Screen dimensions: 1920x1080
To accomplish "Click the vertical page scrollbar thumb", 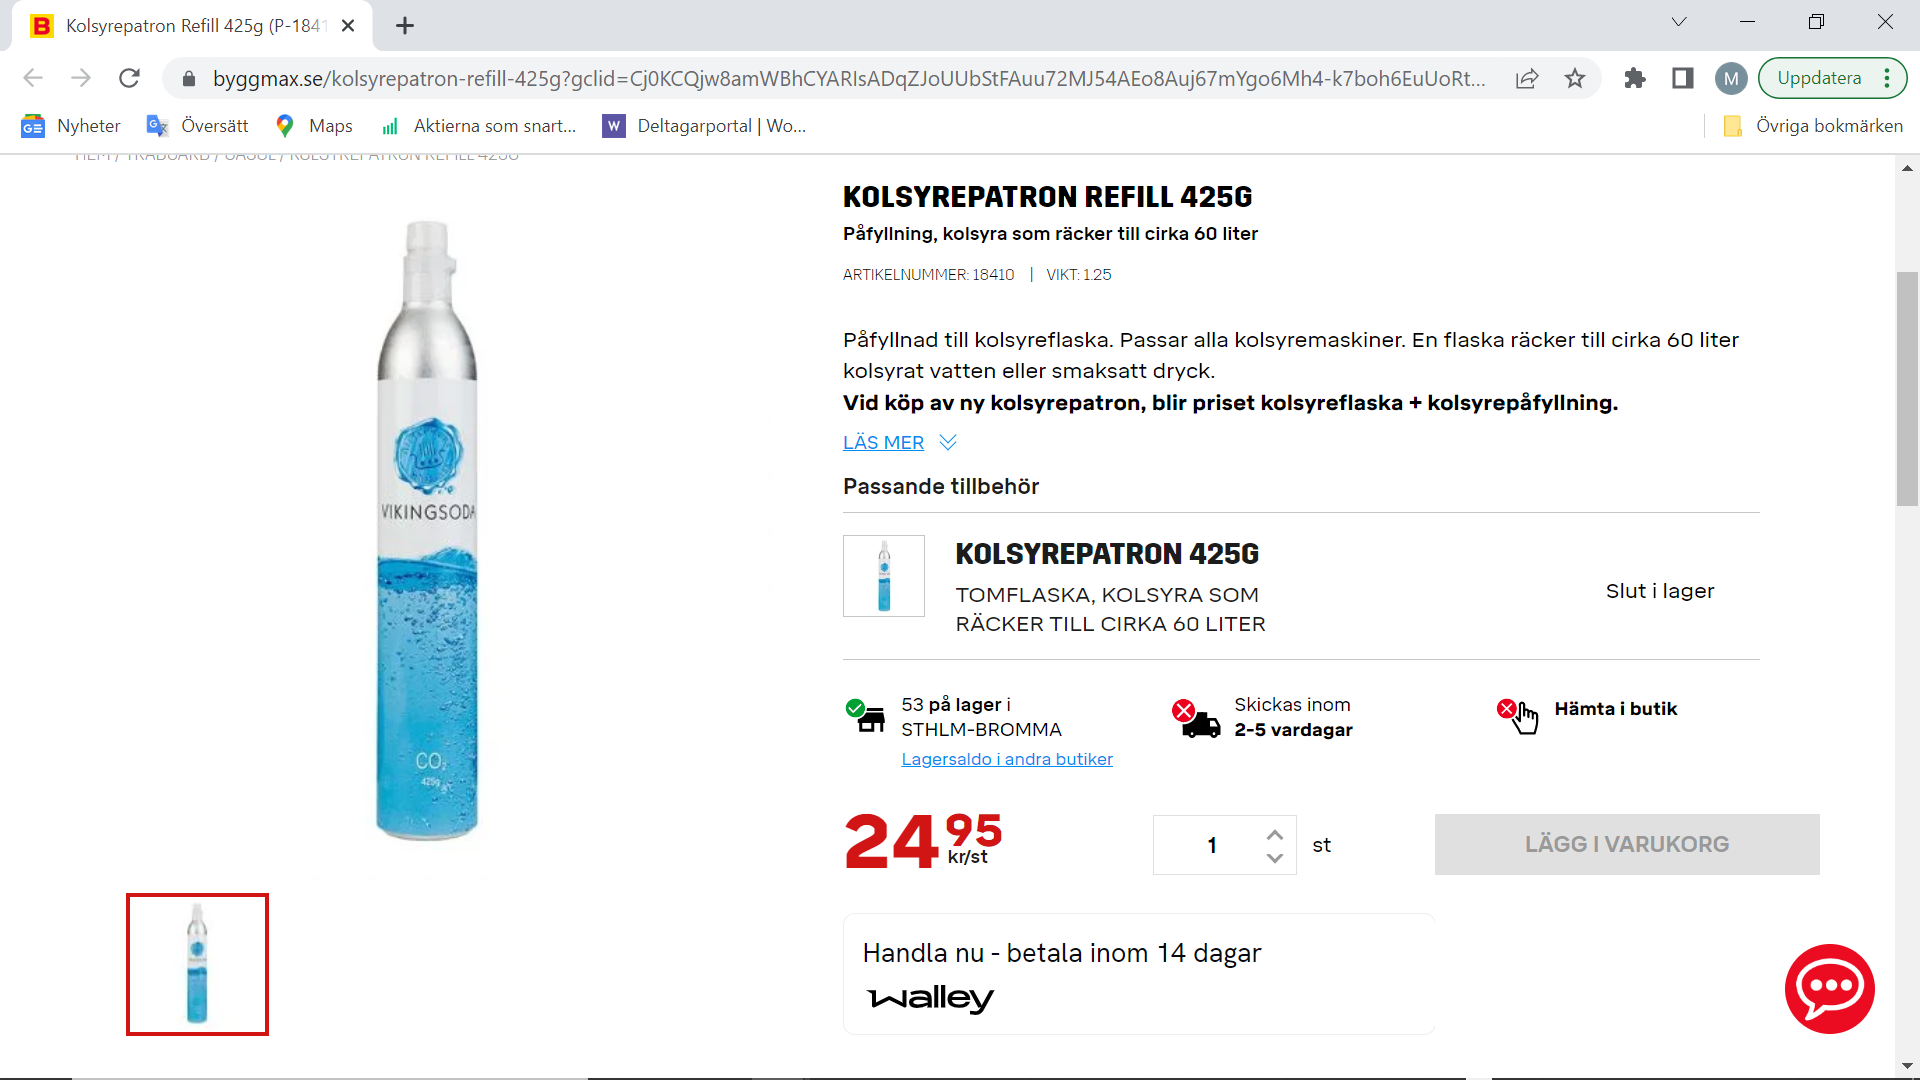I will click(1907, 388).
